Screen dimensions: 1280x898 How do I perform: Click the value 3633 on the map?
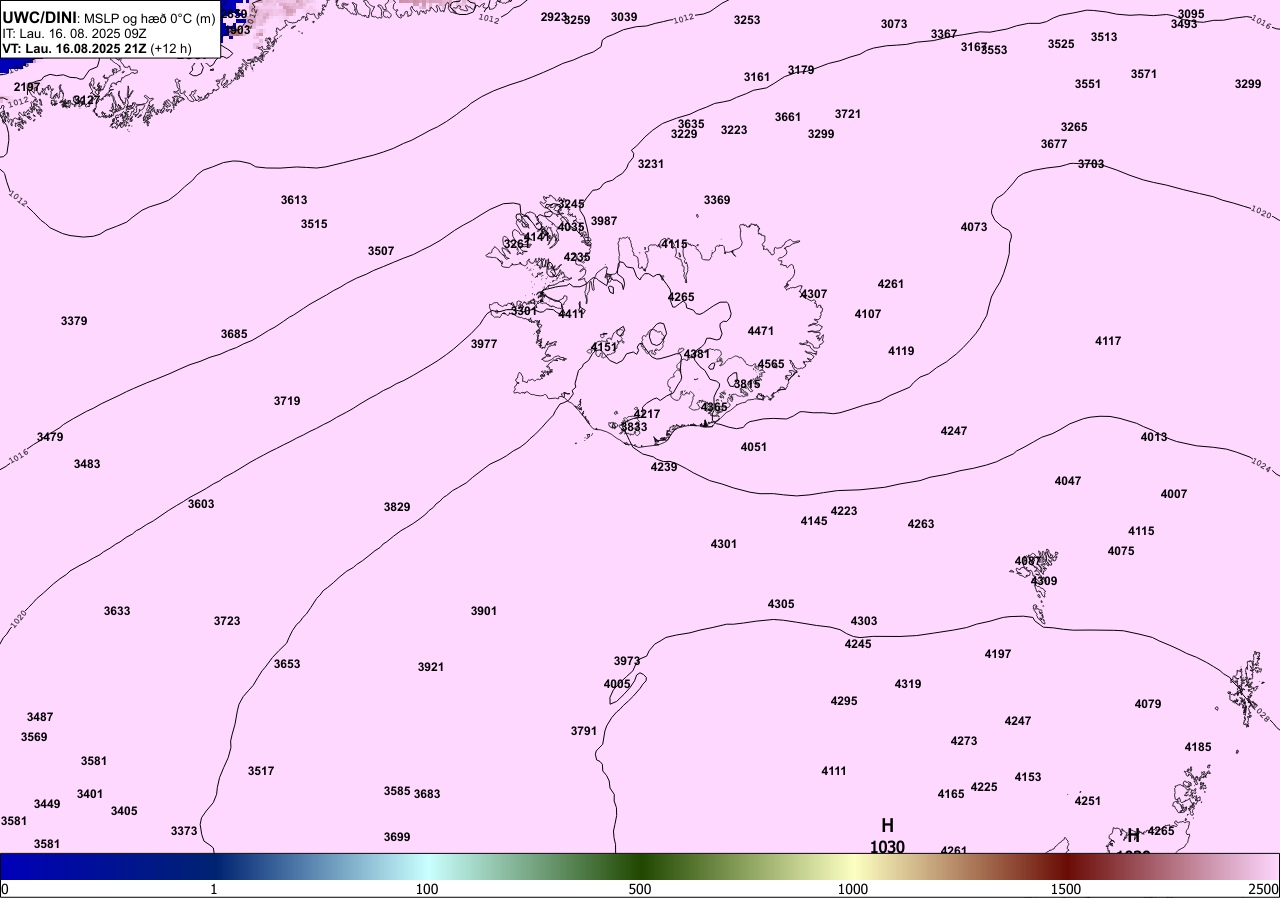point(117,611)
